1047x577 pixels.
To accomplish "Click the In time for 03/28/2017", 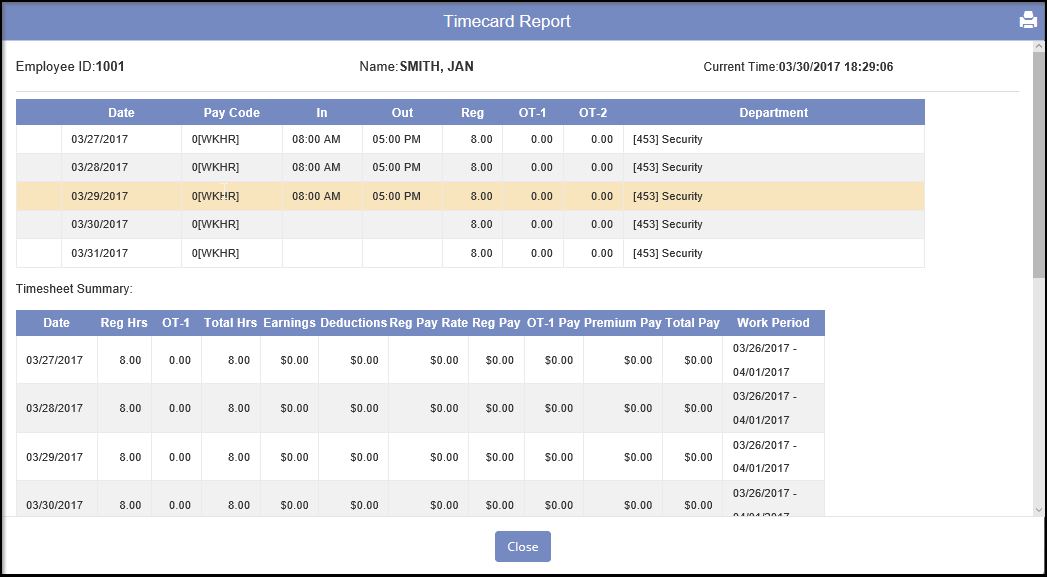I will coord(316,167).
